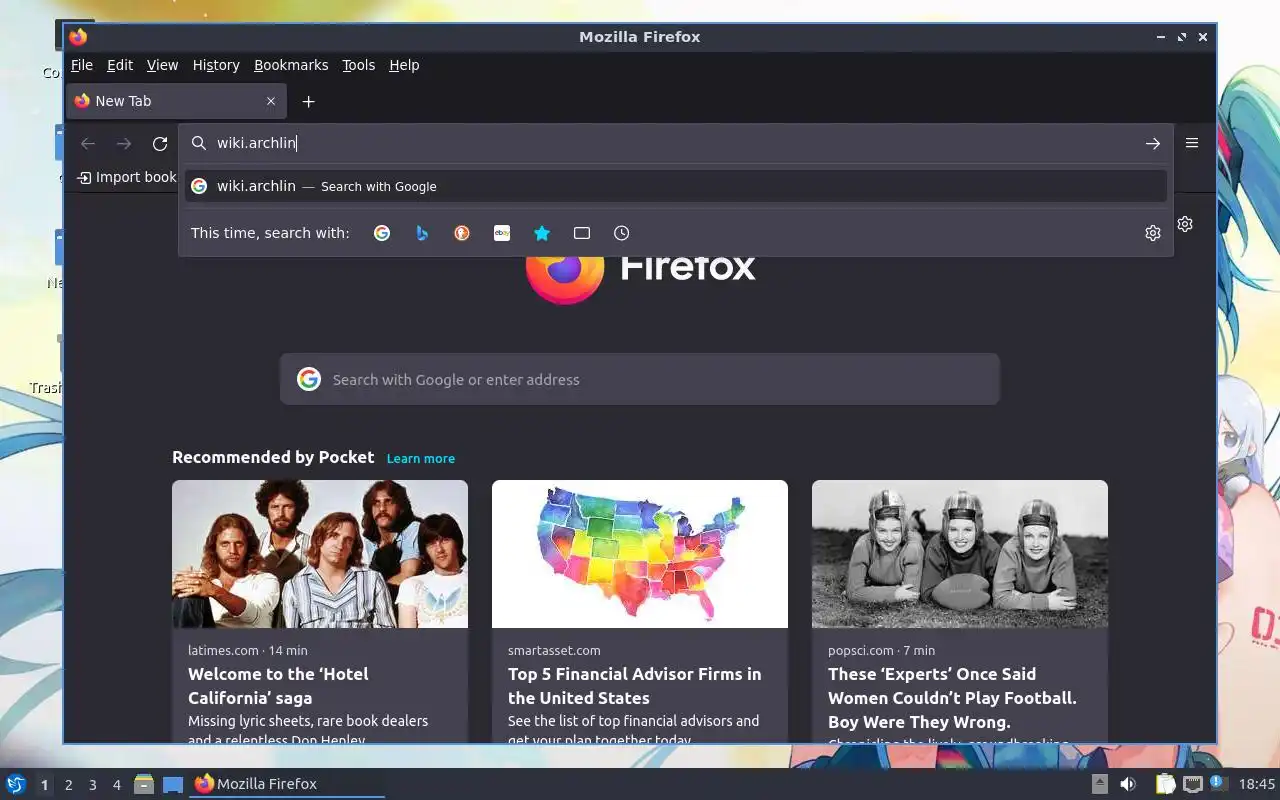This screenshot has width=1280, height=800.
Task: Open the system start menu
Action: [15, 784]
